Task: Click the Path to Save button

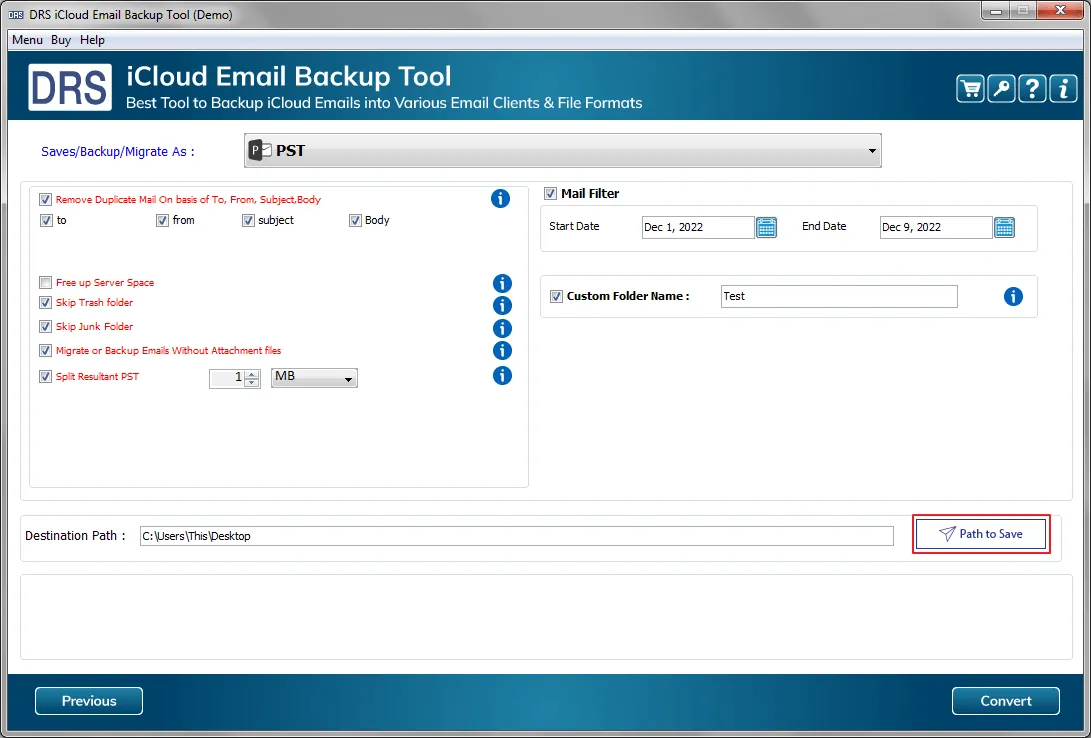Action: coord(981,534)
